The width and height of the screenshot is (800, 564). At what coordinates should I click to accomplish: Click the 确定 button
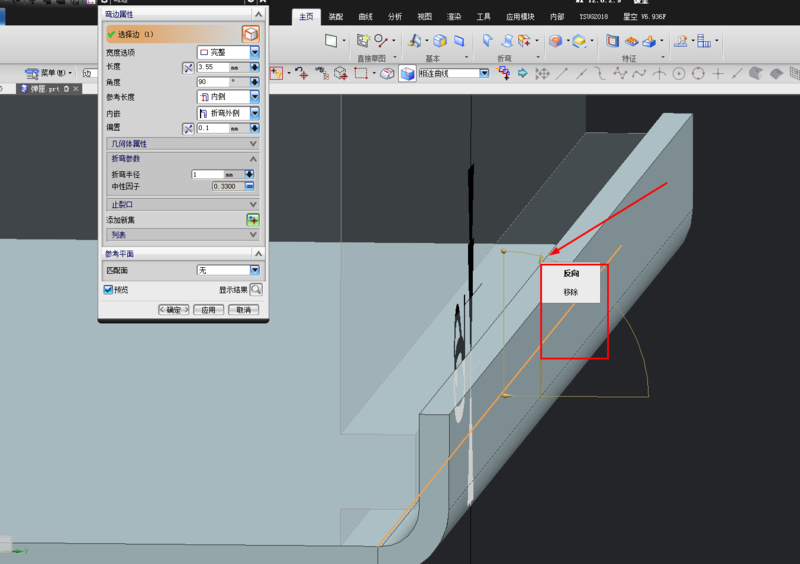click(173, 309)
